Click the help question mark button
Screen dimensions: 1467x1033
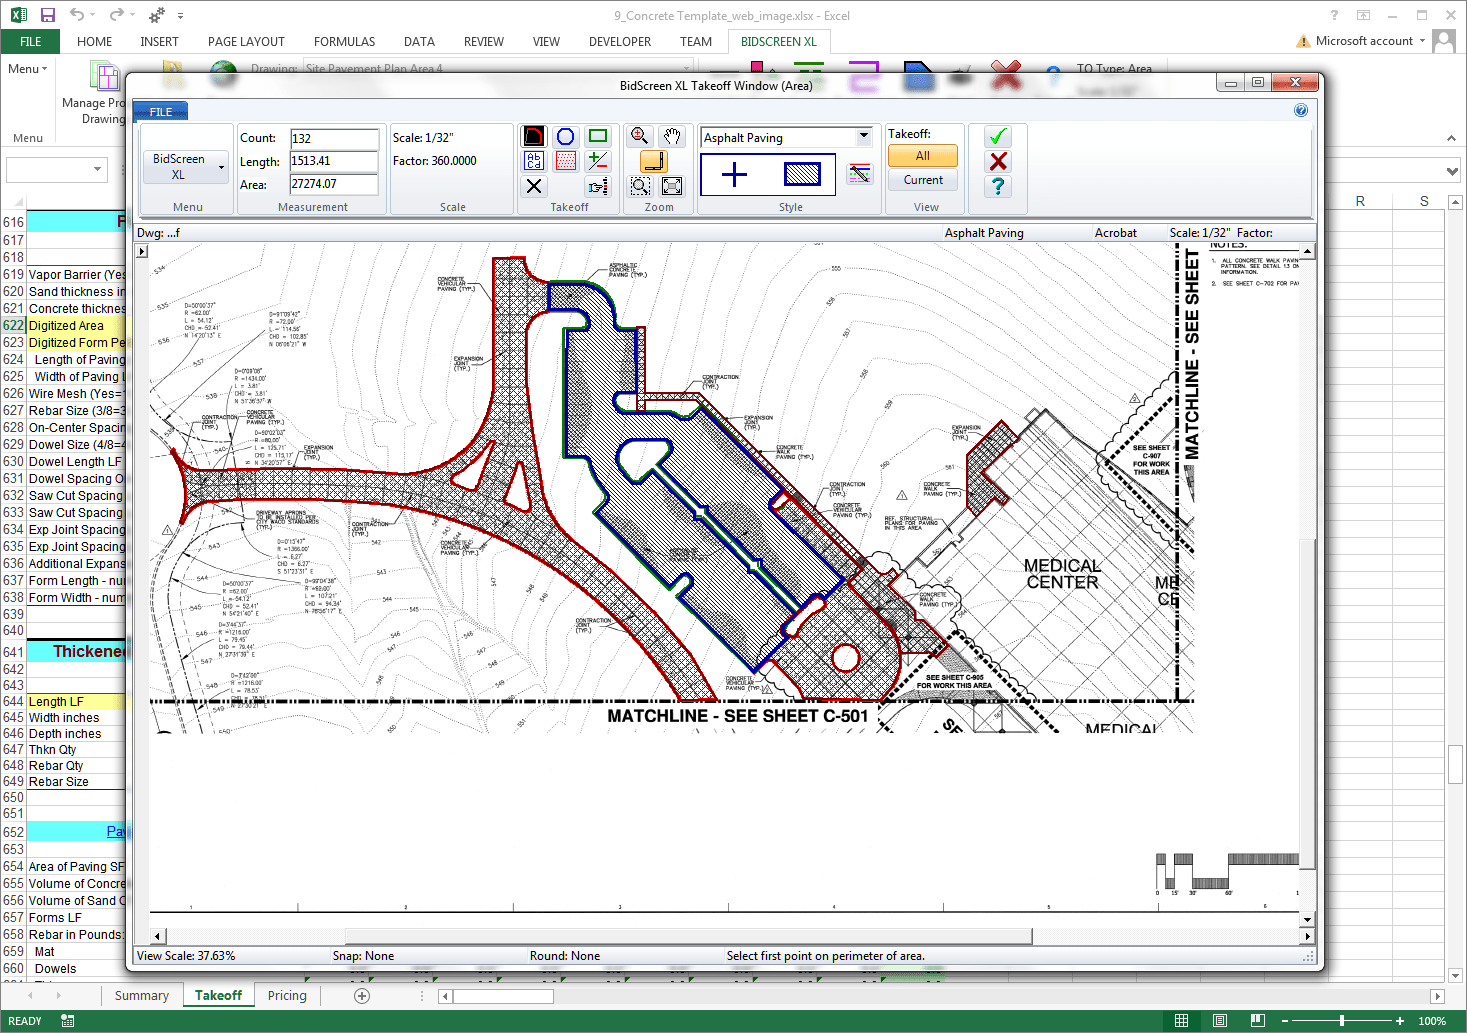tap(997, 186)
